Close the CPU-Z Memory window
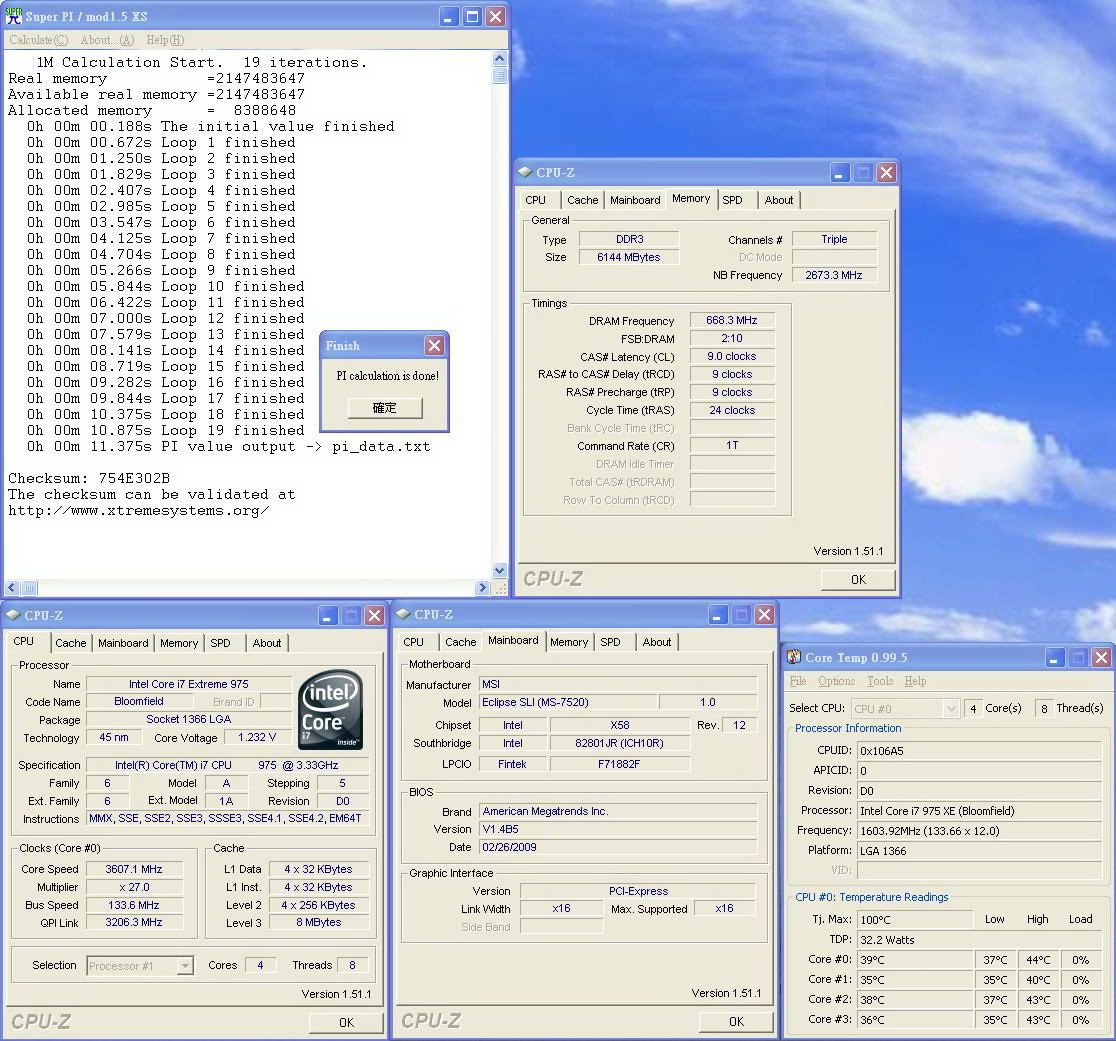The width and height of the screenshot is (1116, 1041). click(886, 172)
